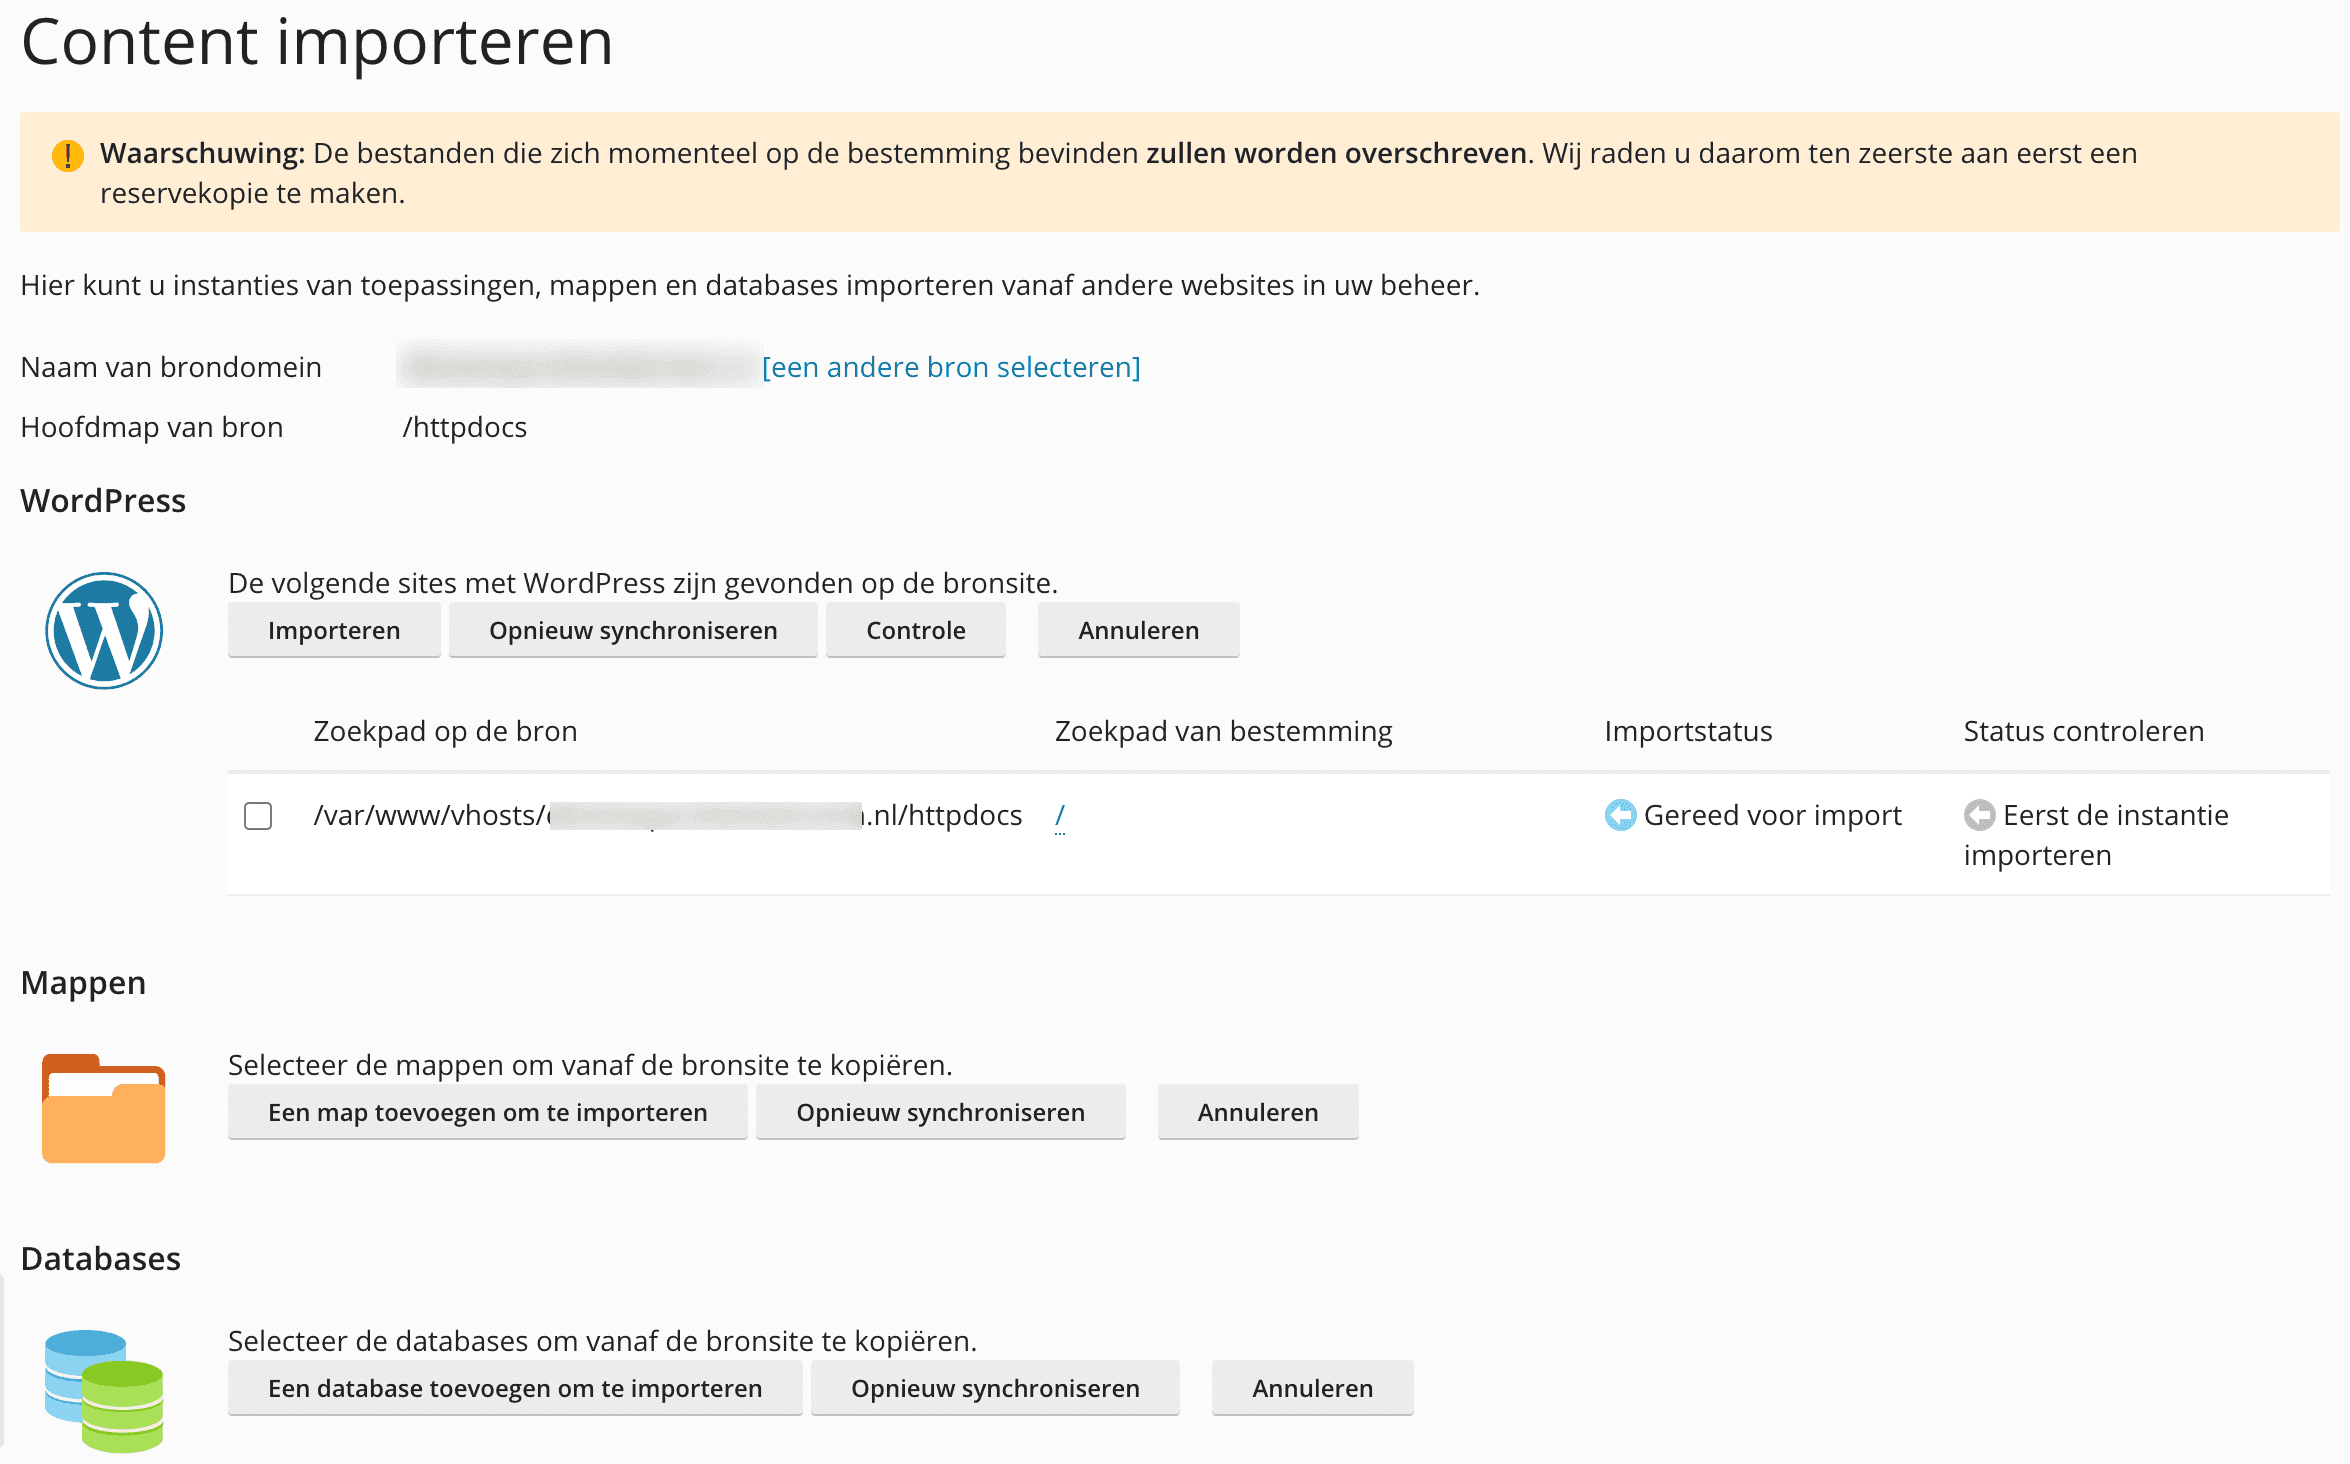Open the '[een andere bron selecteren]' link
This screenshot has height=1464, width=2350.
pyautogui.click(x=951, y=367)
